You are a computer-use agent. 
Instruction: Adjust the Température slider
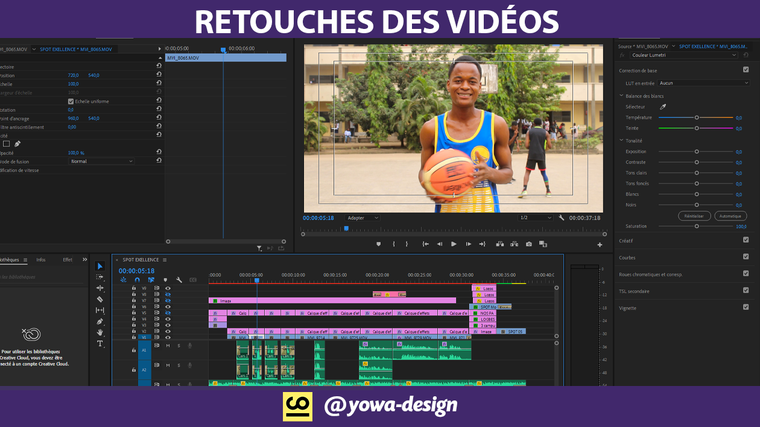[x=696, y=118]
